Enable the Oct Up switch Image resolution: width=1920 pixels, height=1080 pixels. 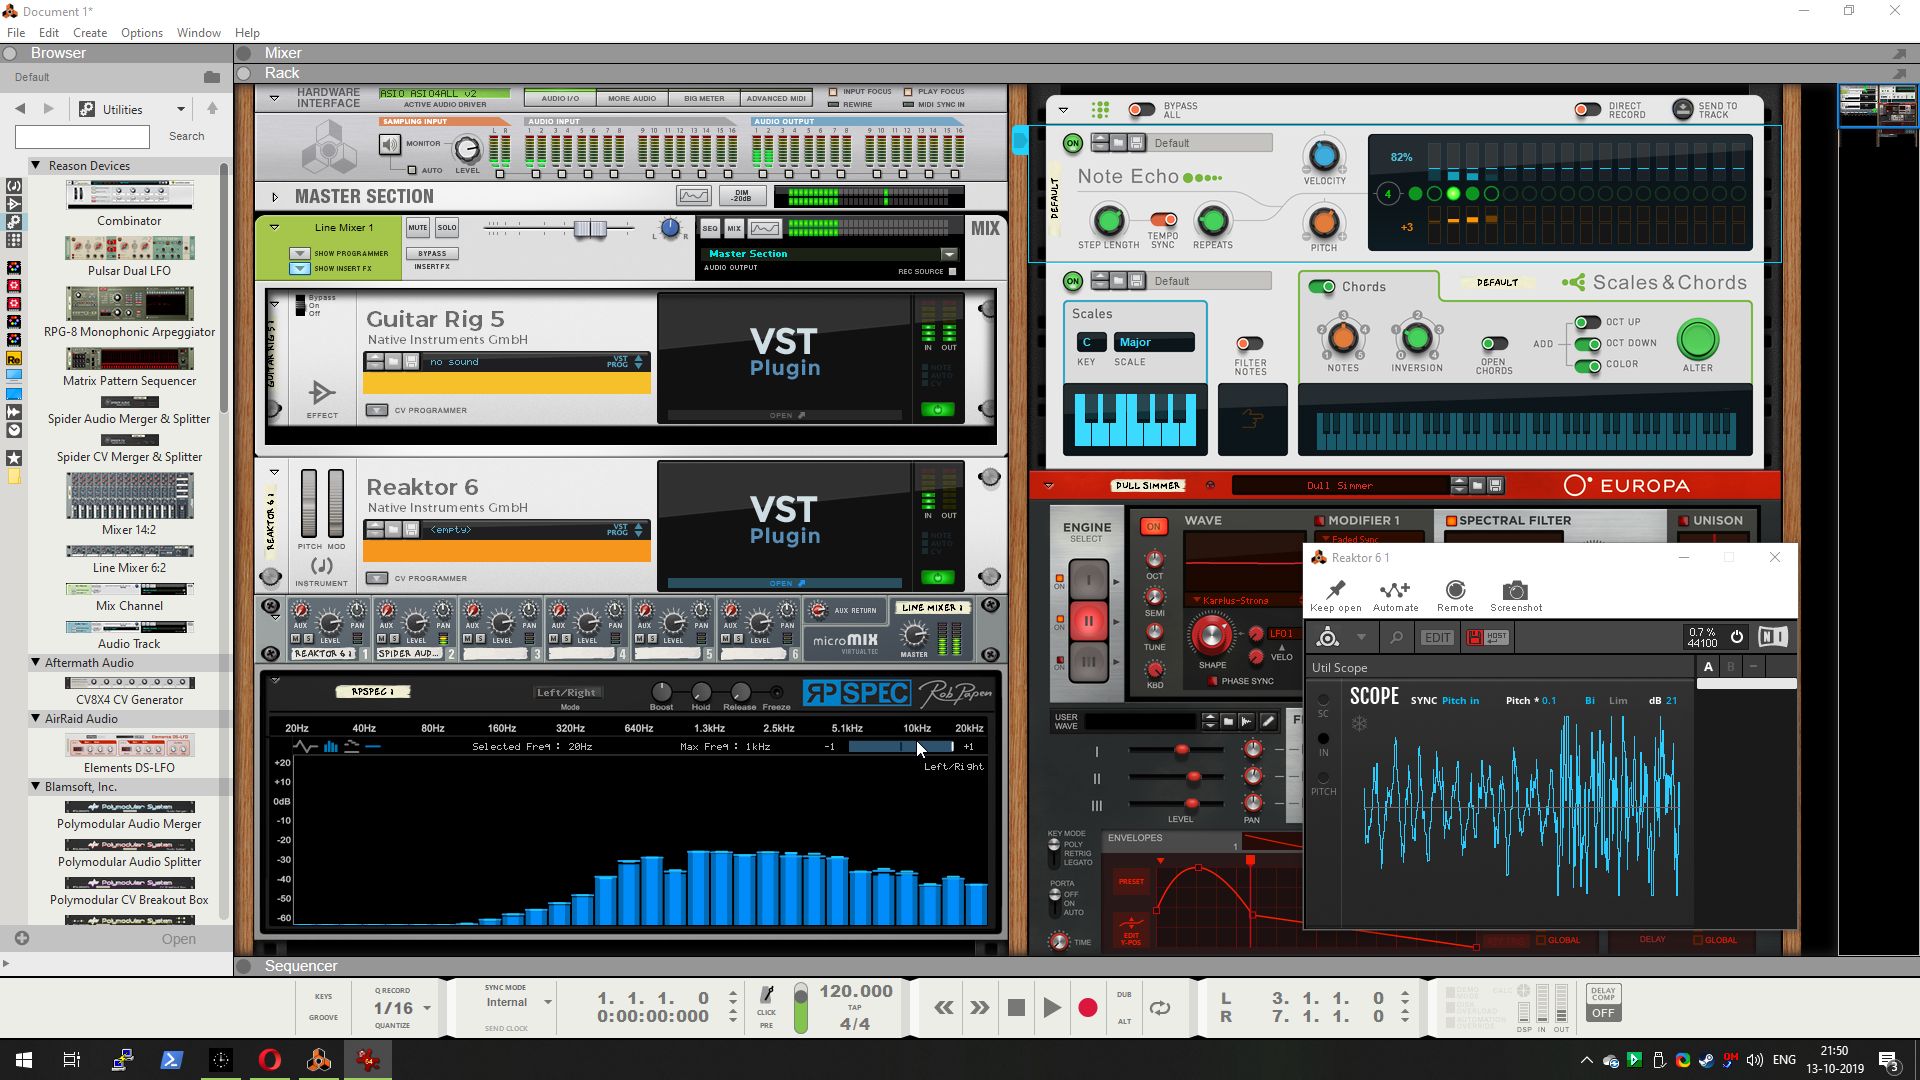tap(1587, 322)
